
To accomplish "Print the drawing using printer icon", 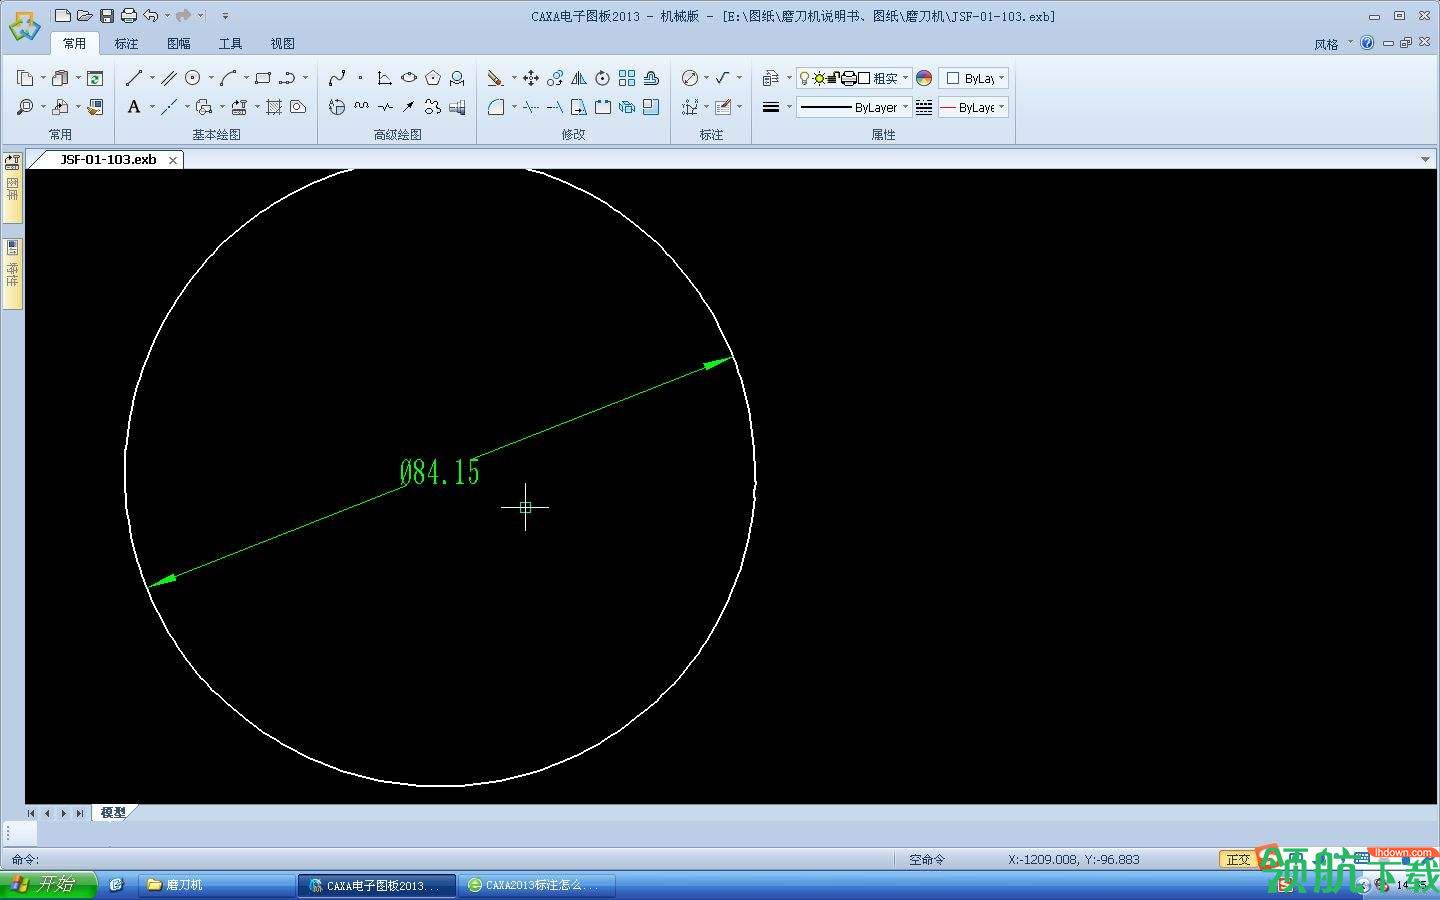I will (x=129, y=15).
